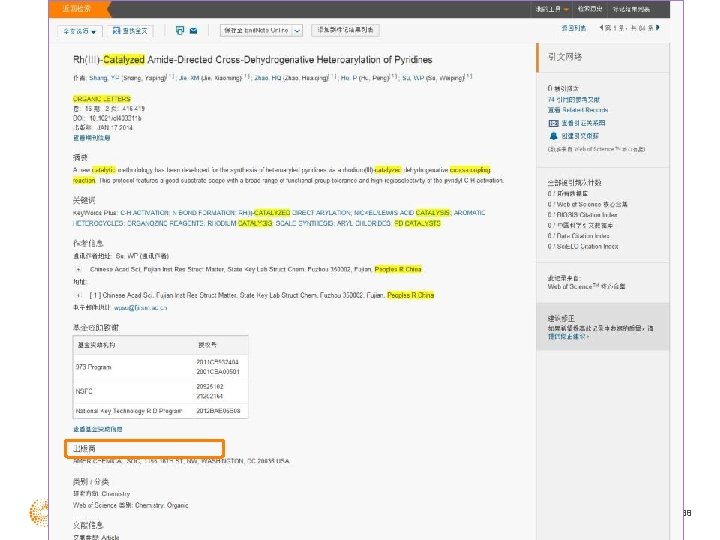Click keyword NICKEL/LEWIS ACID CATALYSIS
This screenshot has height=540, width=720.
(x=402, y=213)
